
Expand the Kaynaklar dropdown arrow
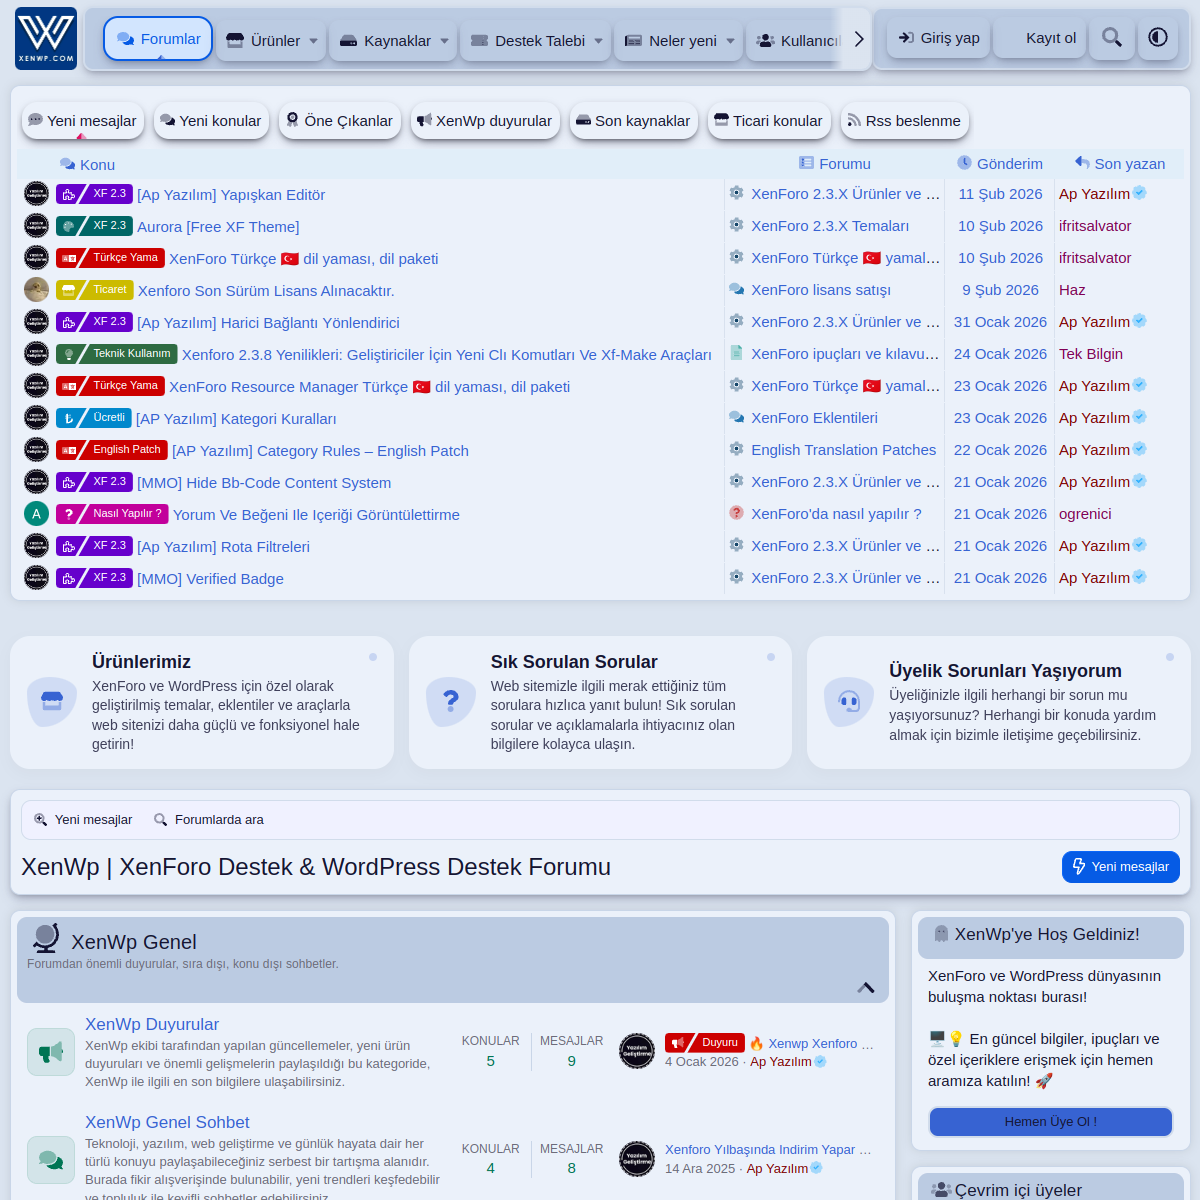(444, 41)
